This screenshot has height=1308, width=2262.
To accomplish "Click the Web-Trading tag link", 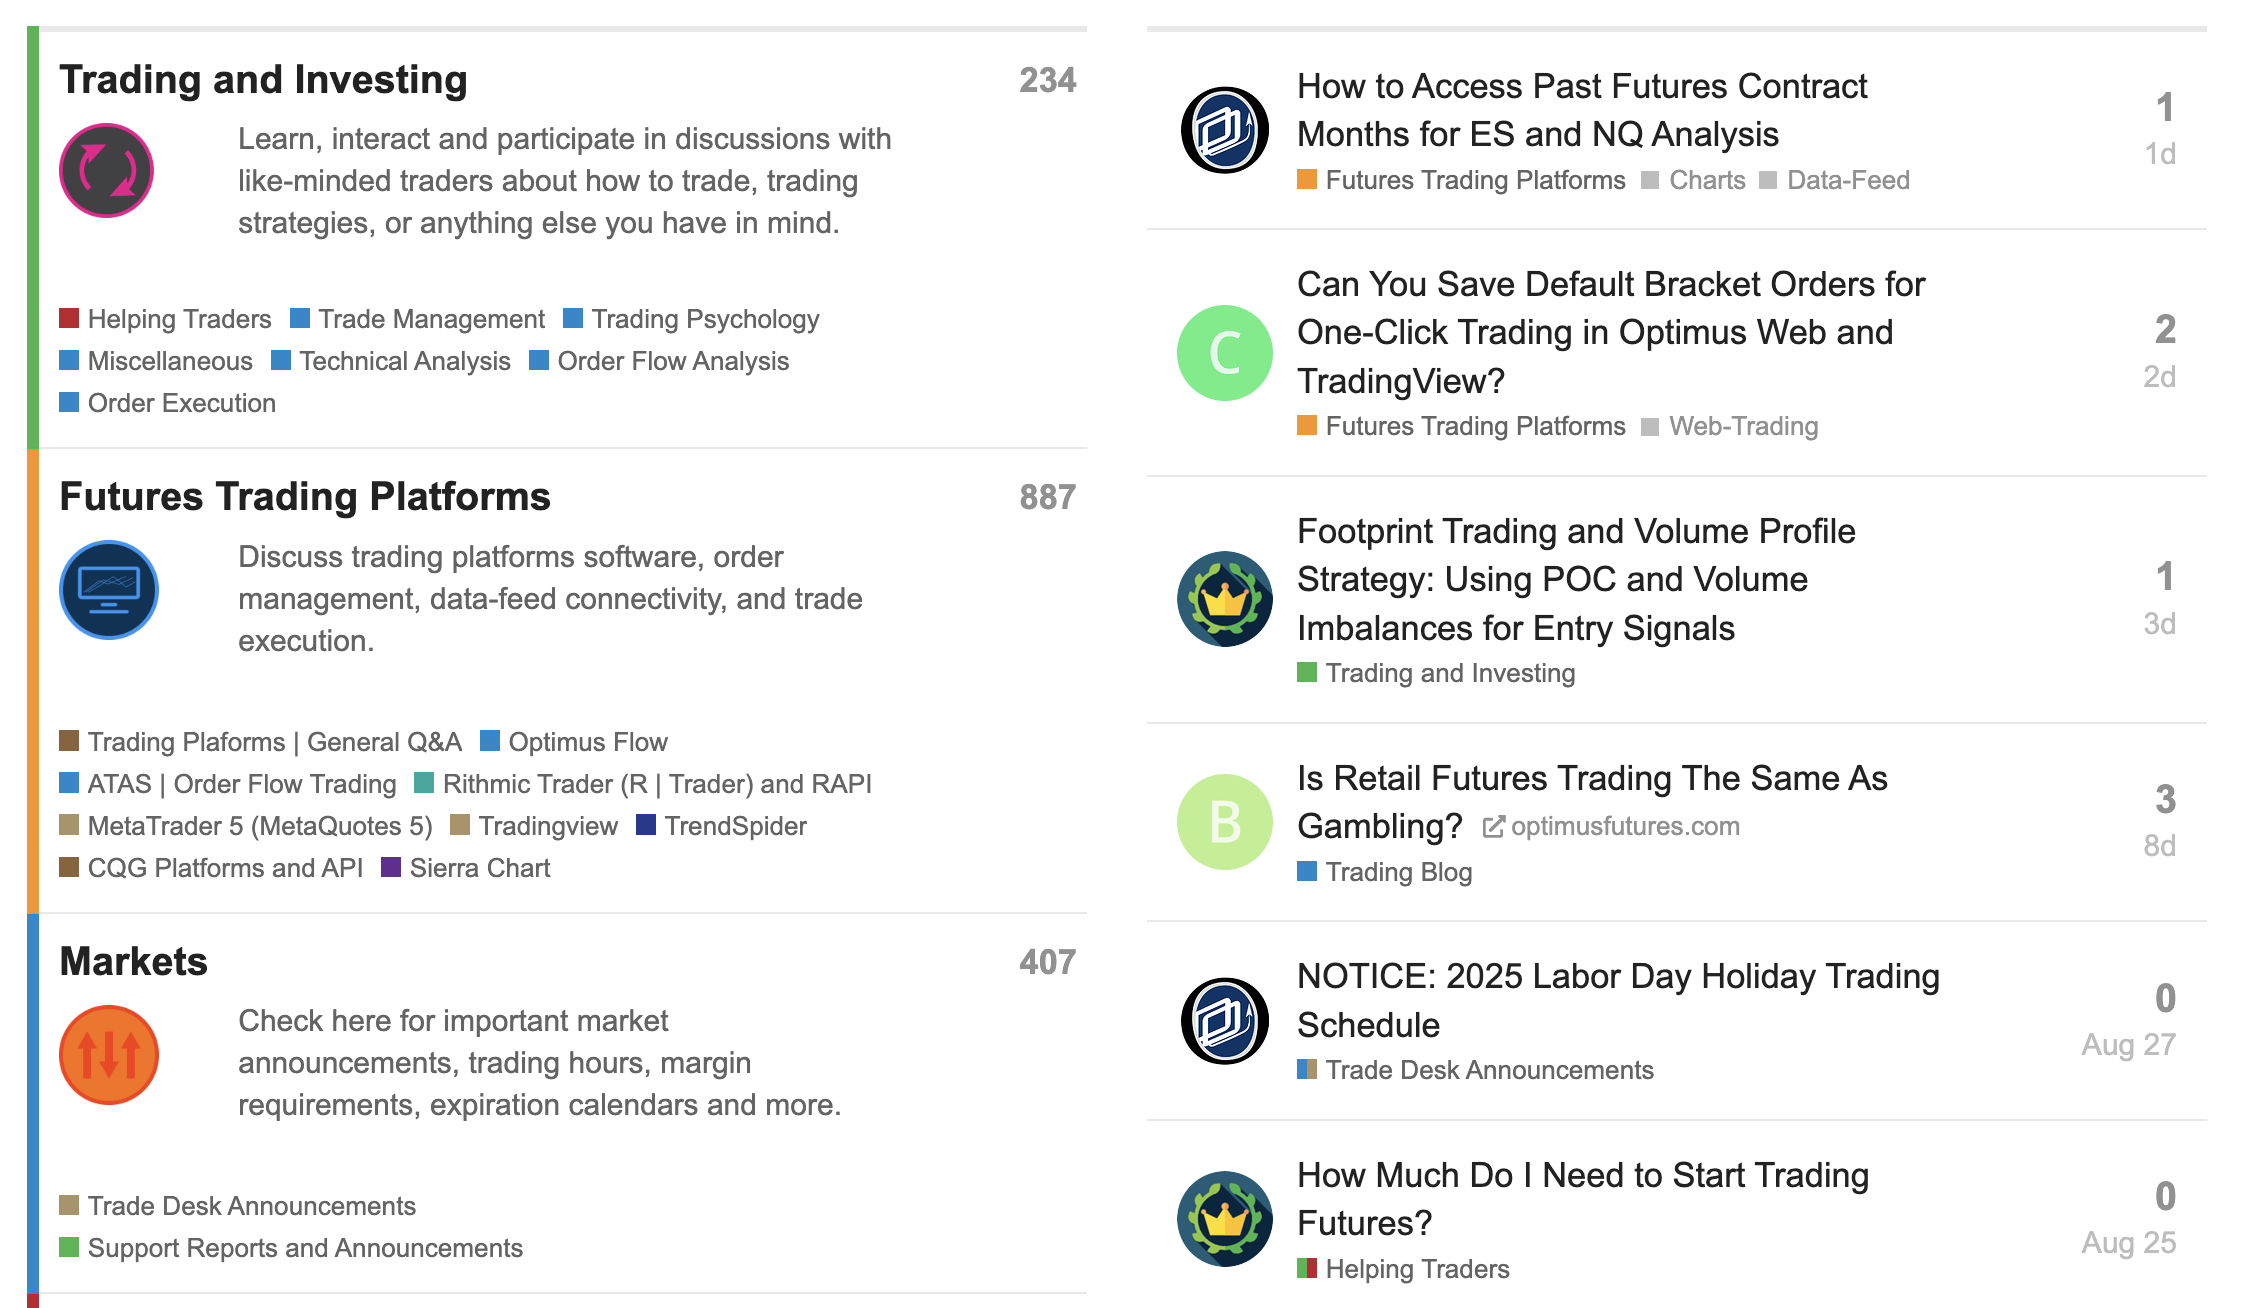I will 1743,426.
